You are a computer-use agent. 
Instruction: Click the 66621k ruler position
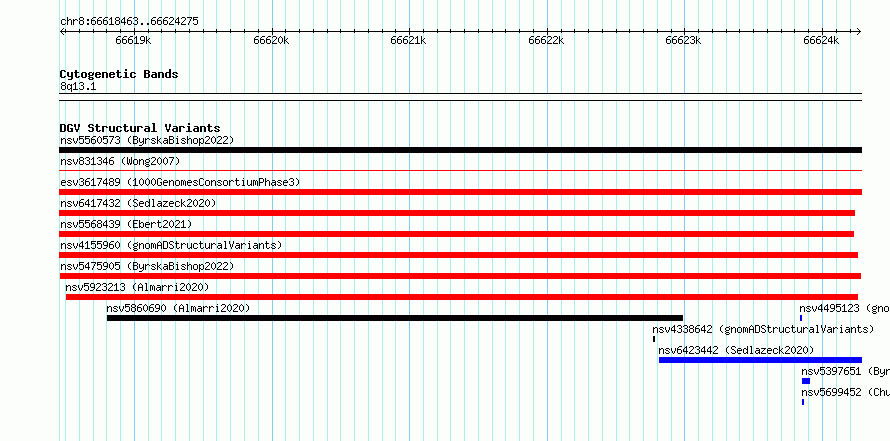pos(409,40)
